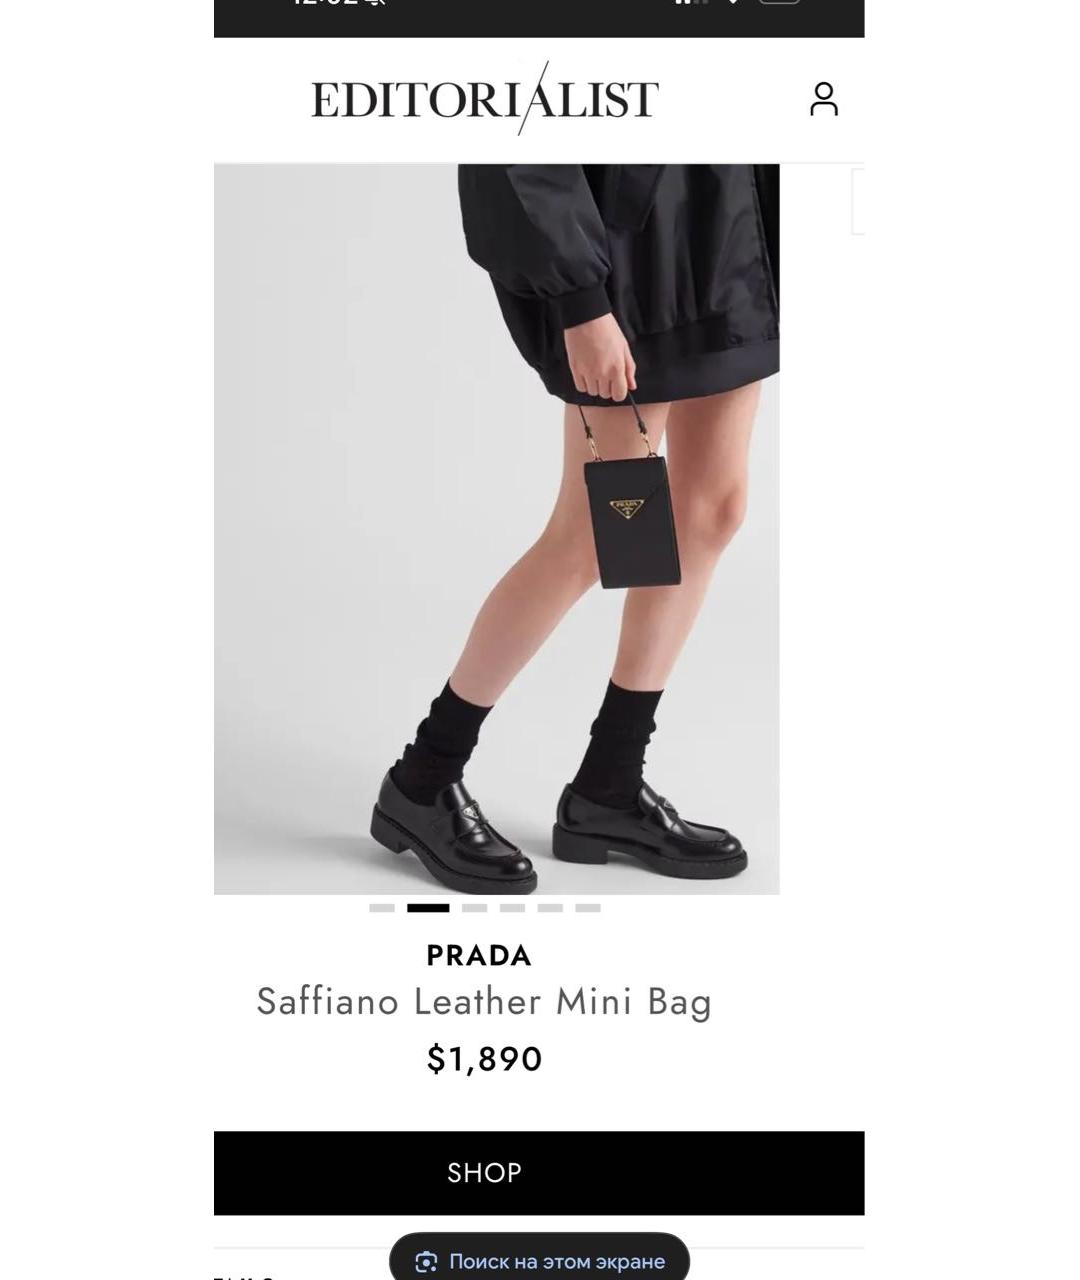This screenshot has width=1080, height=1280.
Task: Open the user account profile icon
Action: tap(823, 99)
